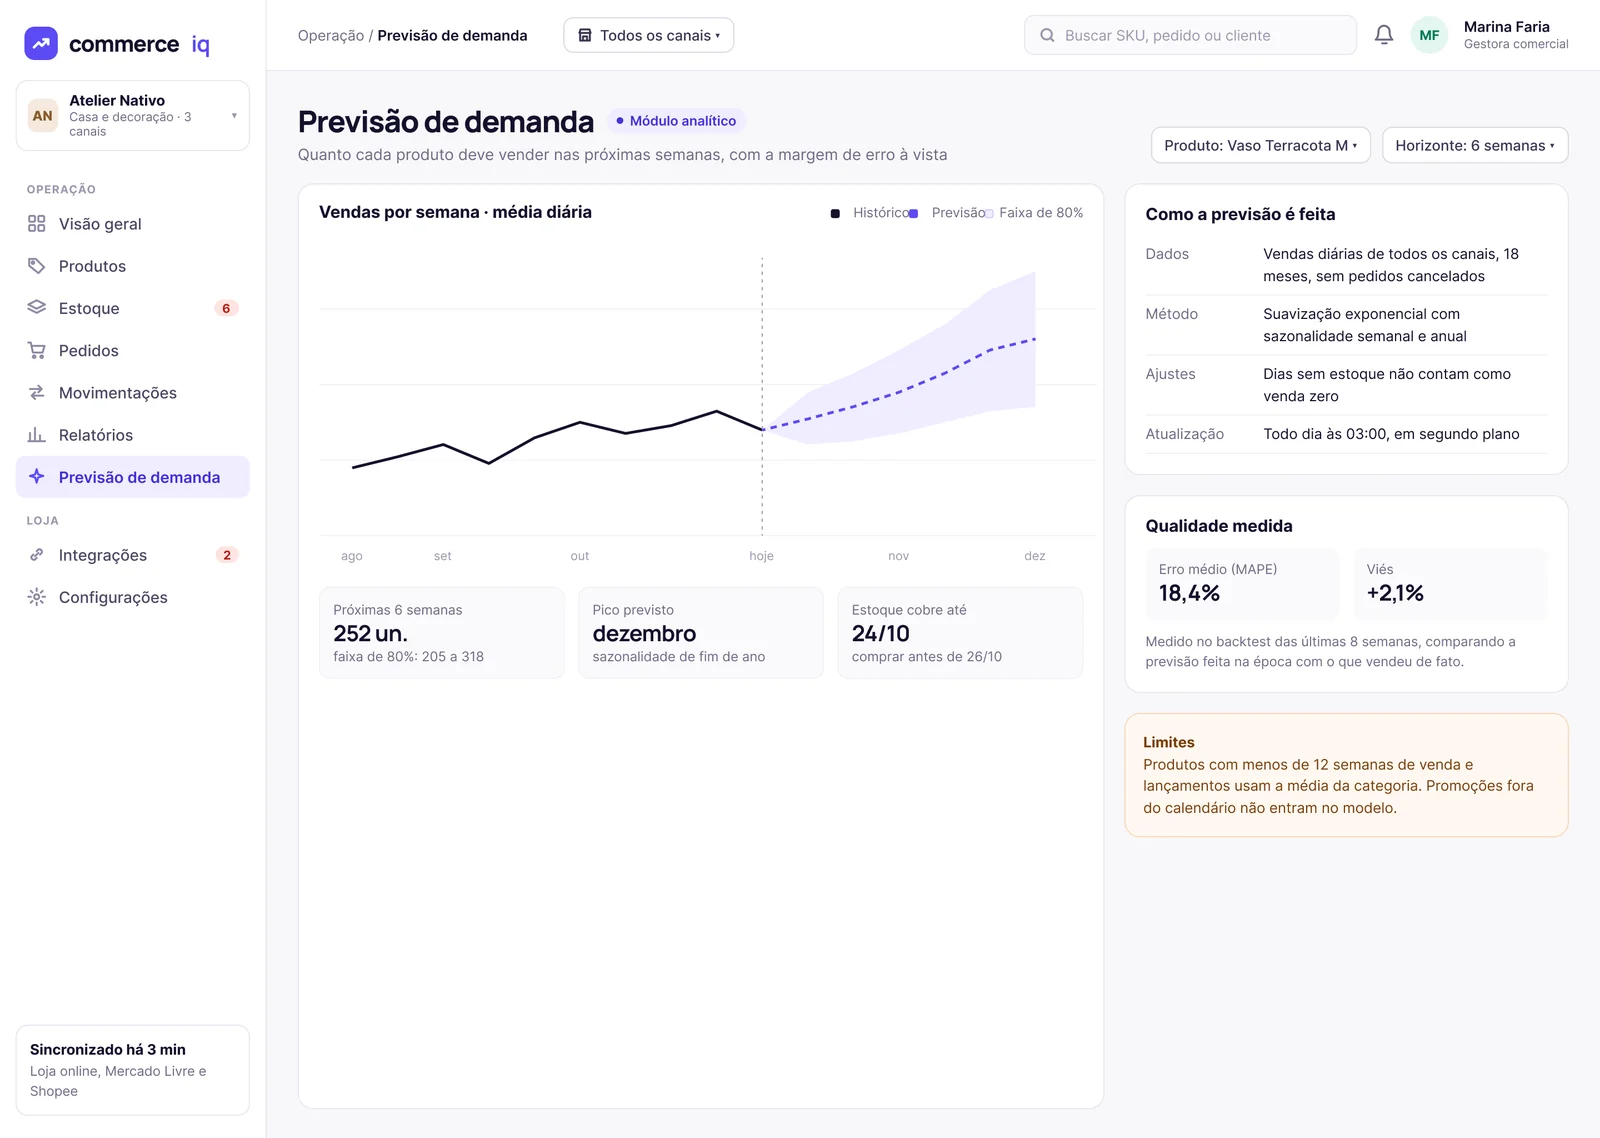The image size is (1600, 1138).
Task: Click the Faixa de 80% legend label
Action: point(1041,213)
